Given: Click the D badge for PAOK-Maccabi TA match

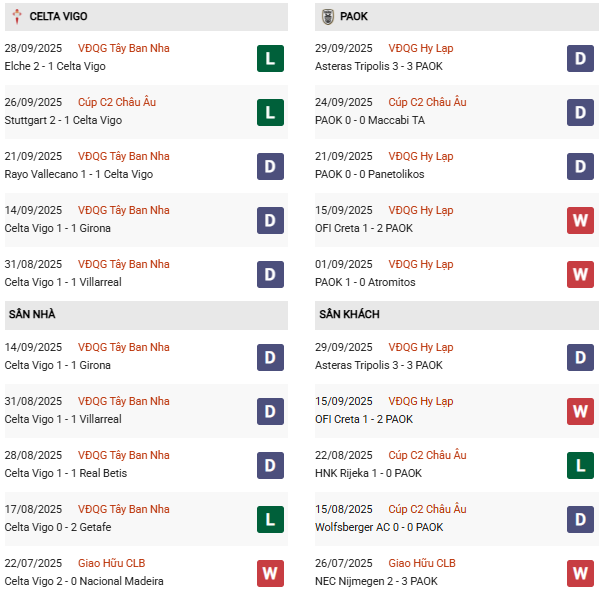Looking at the screenshot, I should [581, 112].
